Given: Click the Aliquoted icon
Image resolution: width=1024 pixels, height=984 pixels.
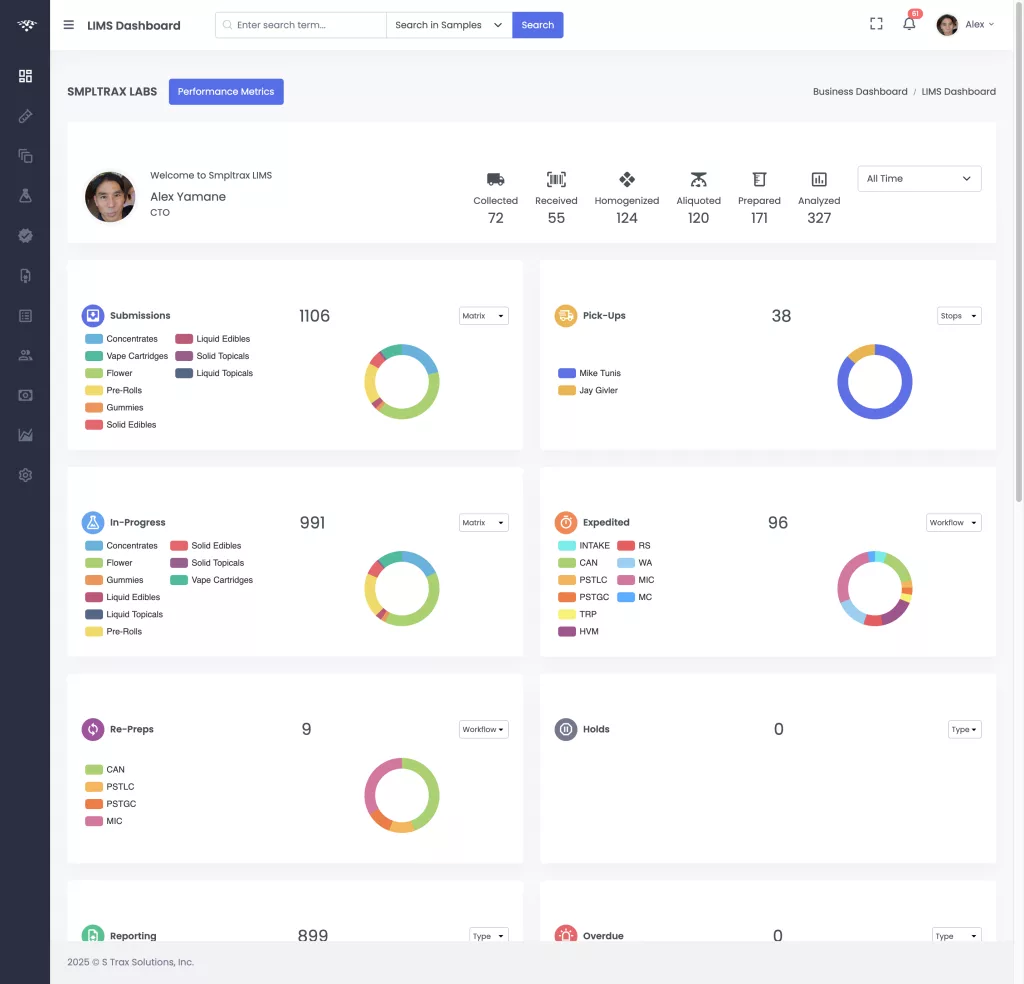Looking at the screenshot, I should point(699,179).
